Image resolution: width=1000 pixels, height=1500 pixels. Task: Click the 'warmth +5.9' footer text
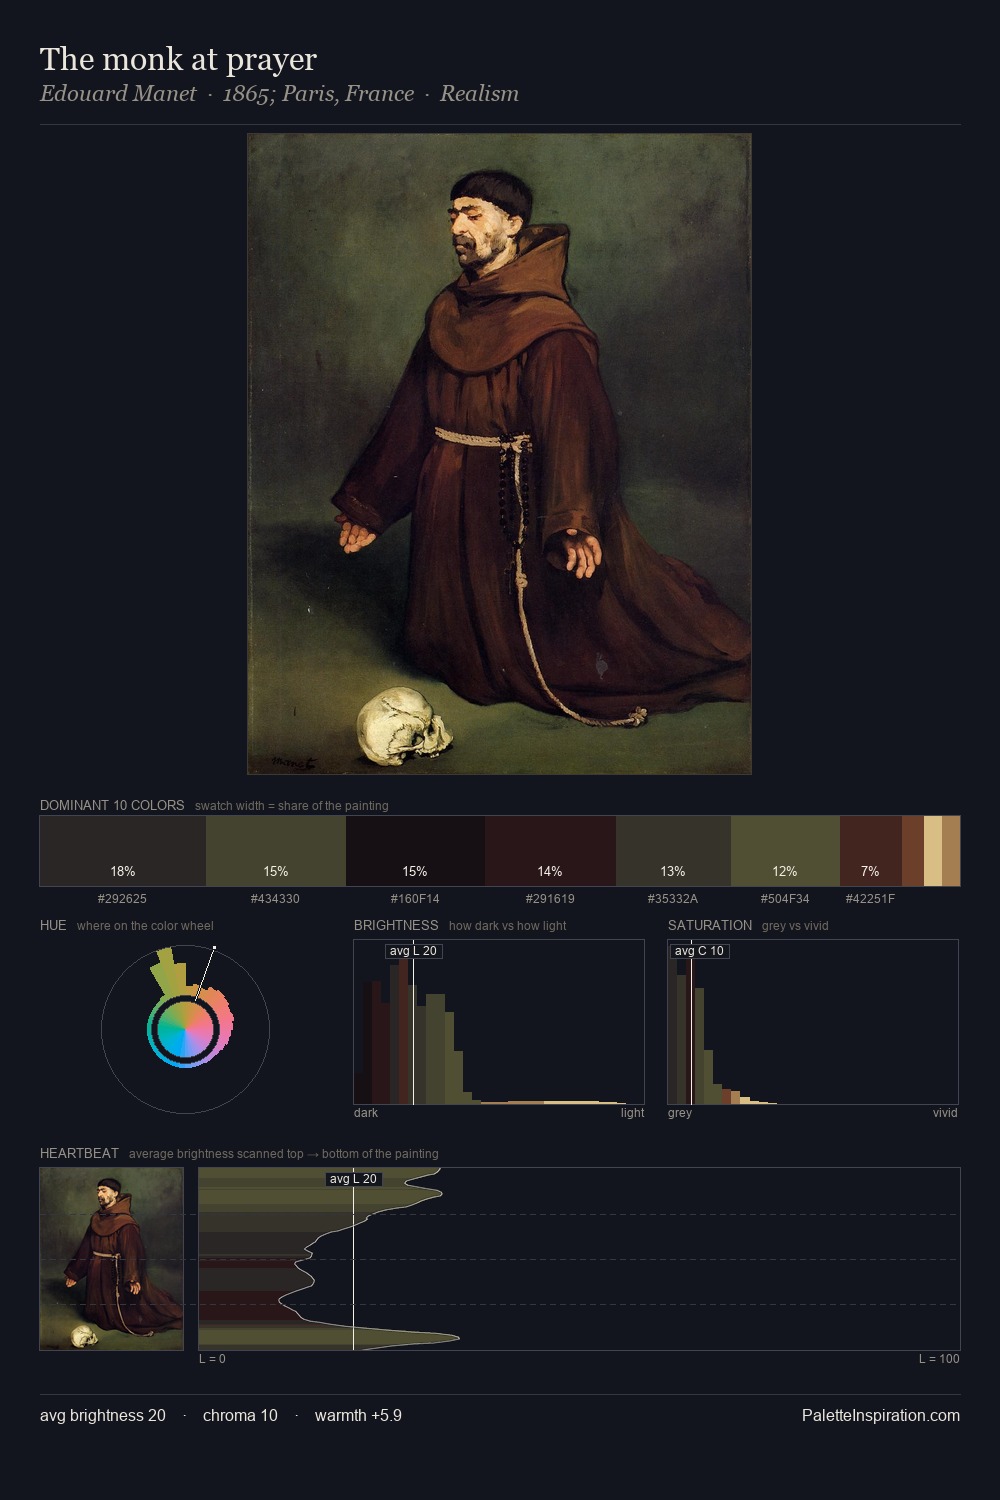coord(358,1416)
